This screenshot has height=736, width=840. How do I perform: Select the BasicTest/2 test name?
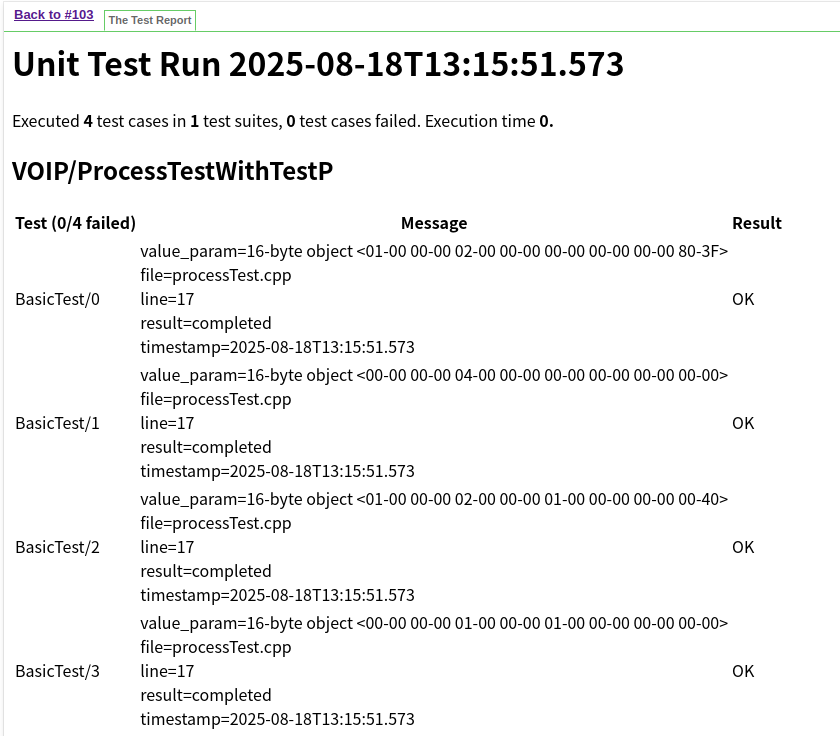[x=57, y=547]
